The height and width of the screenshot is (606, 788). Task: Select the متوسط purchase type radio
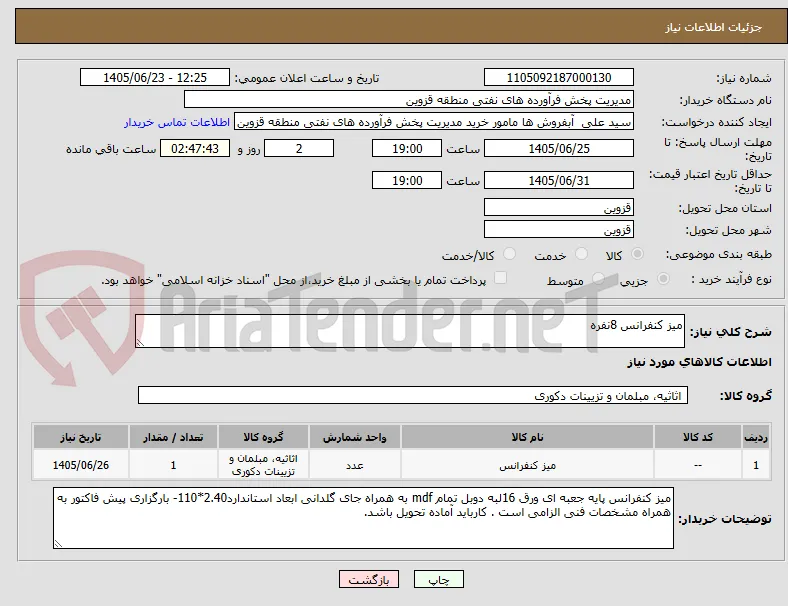tap(598, 278)
